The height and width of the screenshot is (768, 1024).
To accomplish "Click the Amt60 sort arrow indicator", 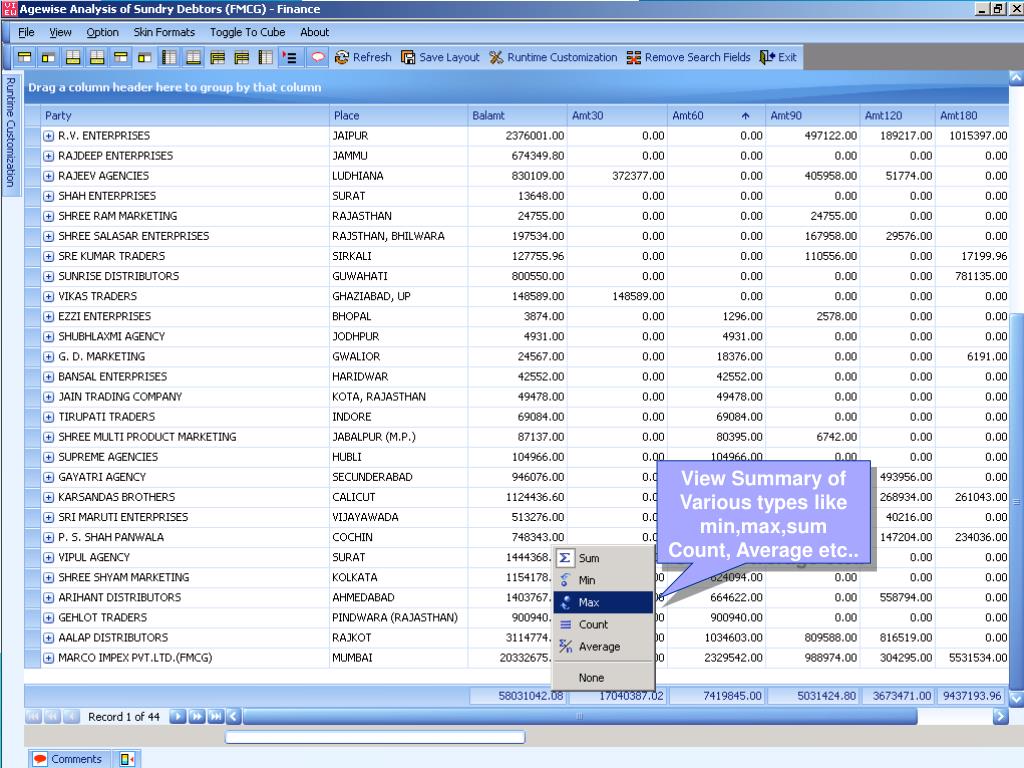I will pyautogui.click(x=745, y=116).
